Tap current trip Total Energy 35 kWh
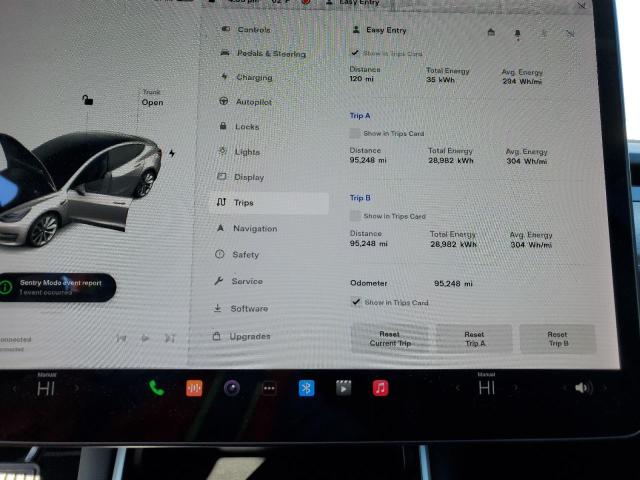 point(440,80)
